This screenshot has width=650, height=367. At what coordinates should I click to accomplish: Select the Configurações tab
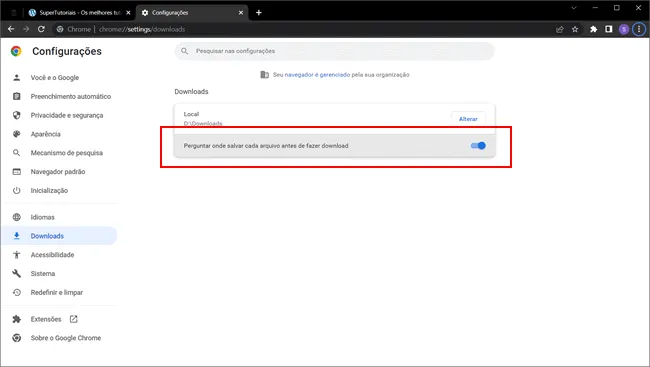tap(193, 12)
